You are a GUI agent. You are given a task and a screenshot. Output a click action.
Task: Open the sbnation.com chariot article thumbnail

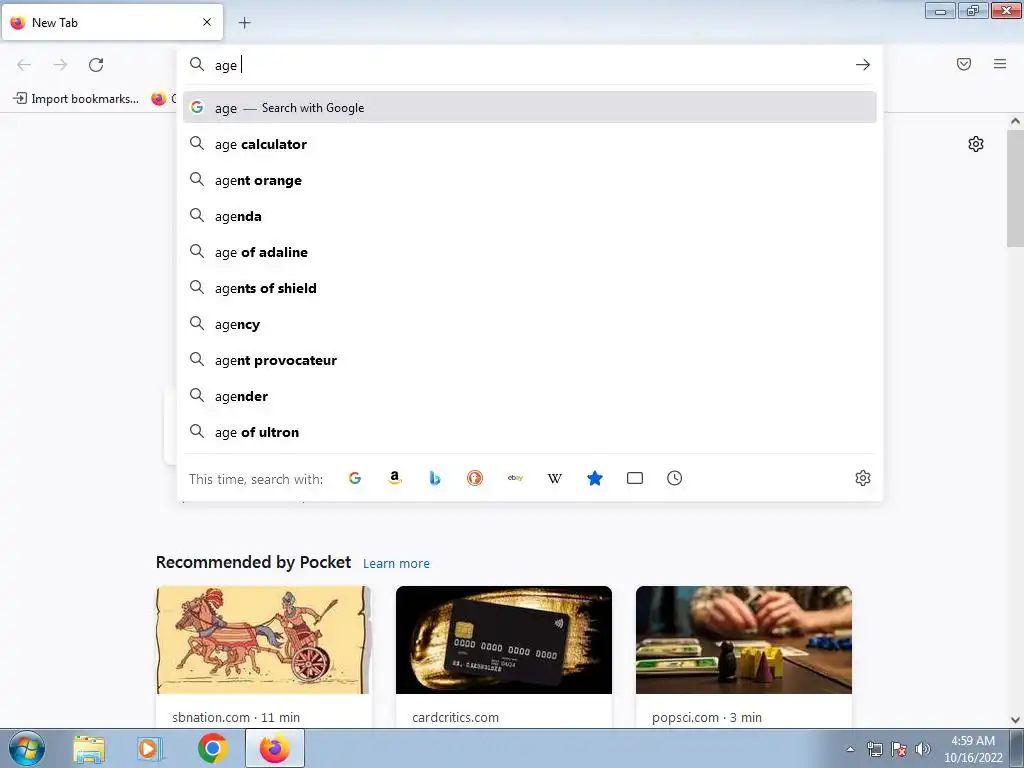(x=263, y=640)
